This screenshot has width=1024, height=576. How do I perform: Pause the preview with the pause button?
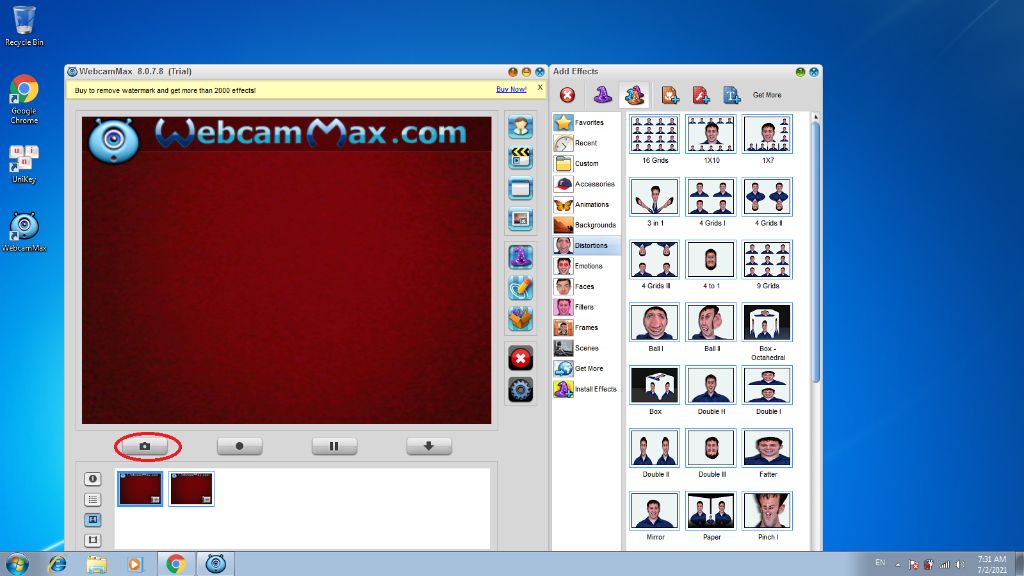click(x=334, y=446)
